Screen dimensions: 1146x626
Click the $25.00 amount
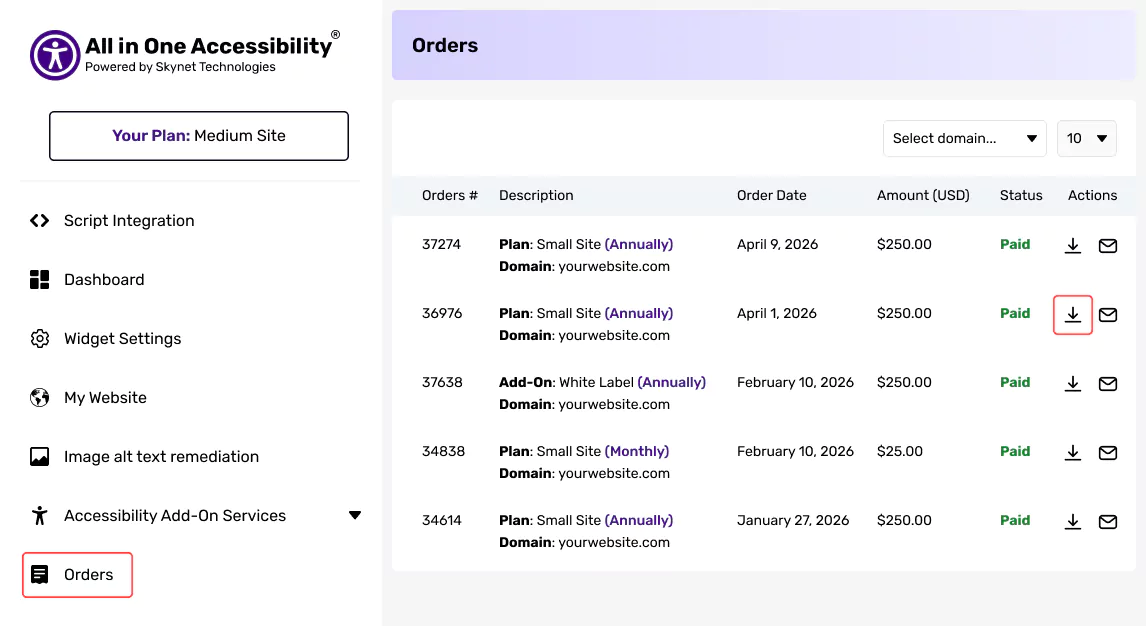900,451
